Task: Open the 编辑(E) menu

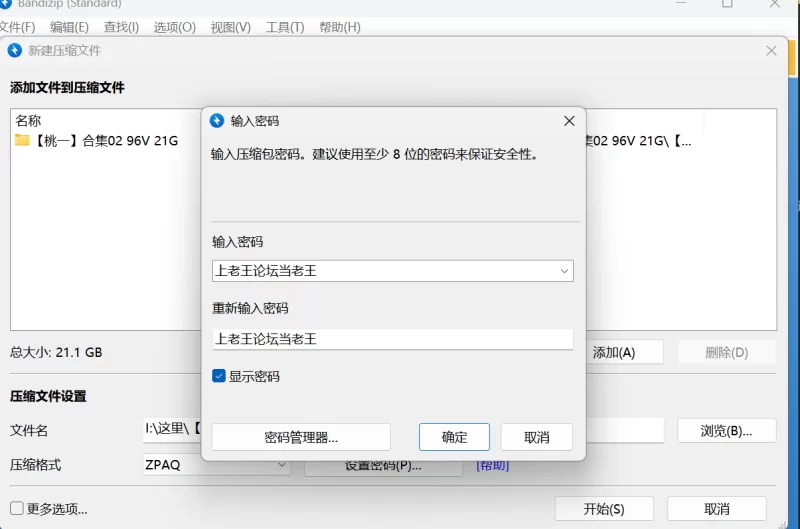Action: pyautogui.click(x=69, y=27)
